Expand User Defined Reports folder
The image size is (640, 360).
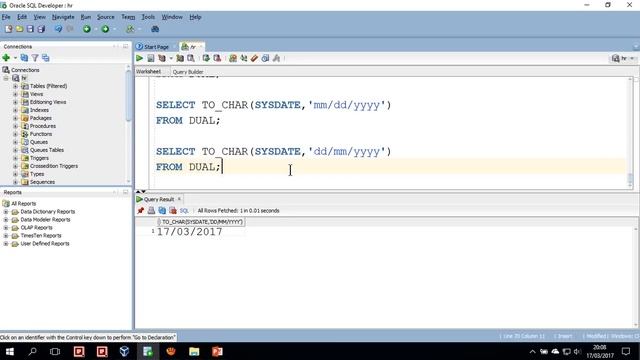[6, 244]
